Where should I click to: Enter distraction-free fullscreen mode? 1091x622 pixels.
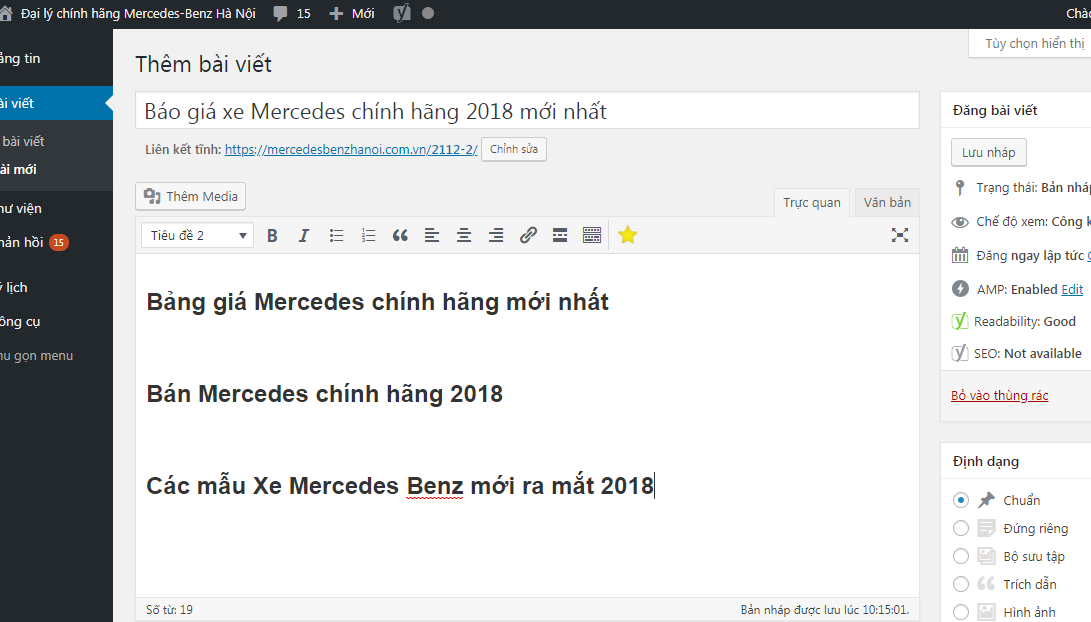[900, 235]
